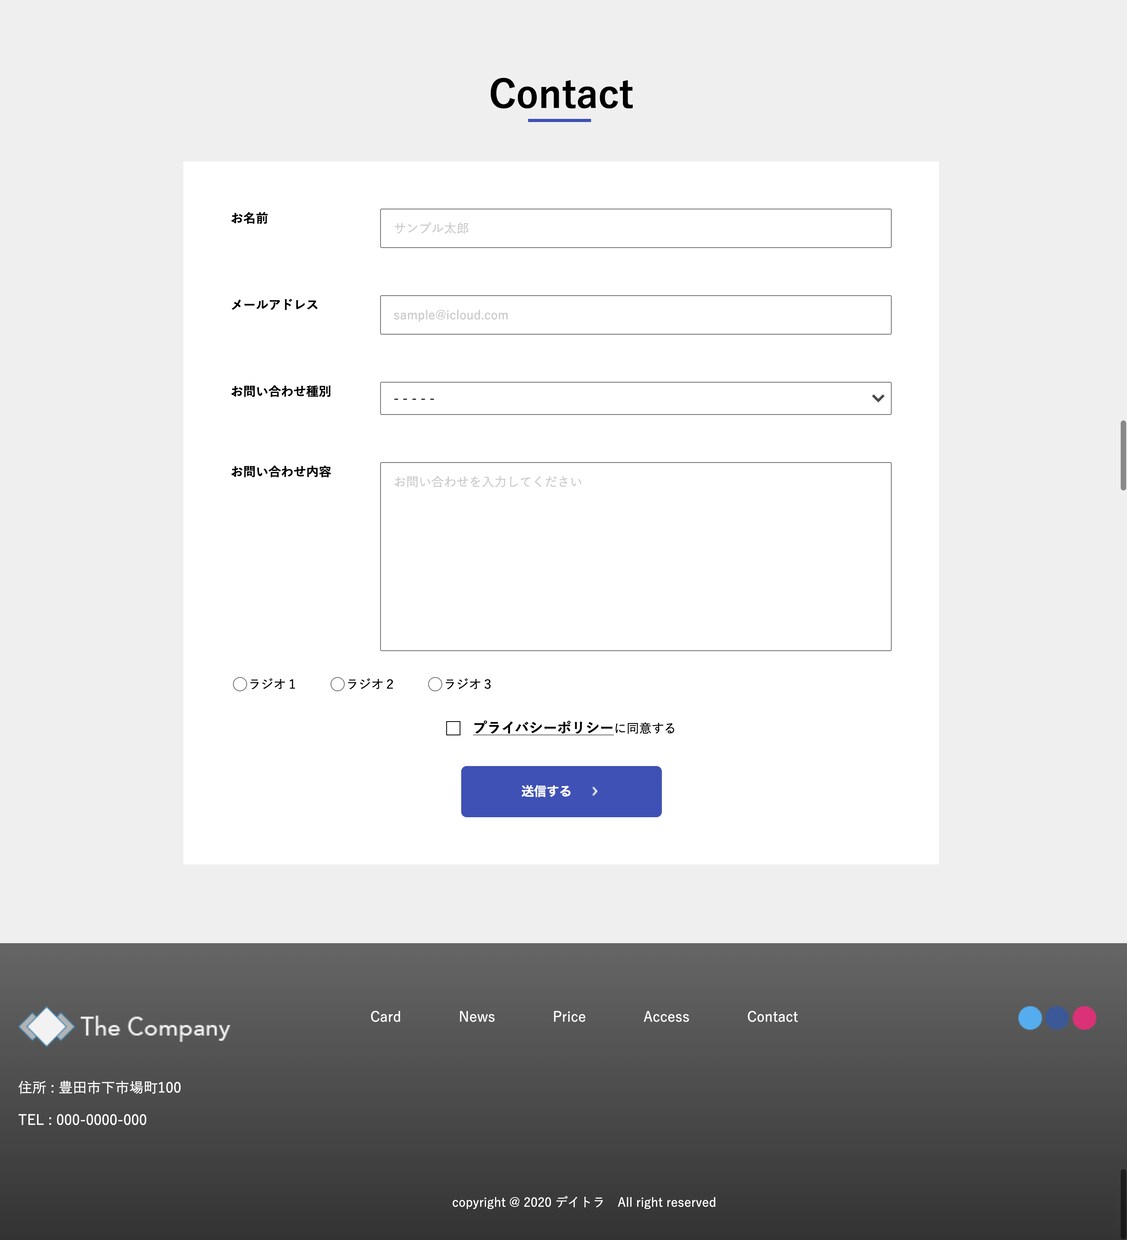Viewport: 1127px width, 1240px height.
Task: Click the Contact footer link
Action: pyautogui.click(x=772, y=1017)
